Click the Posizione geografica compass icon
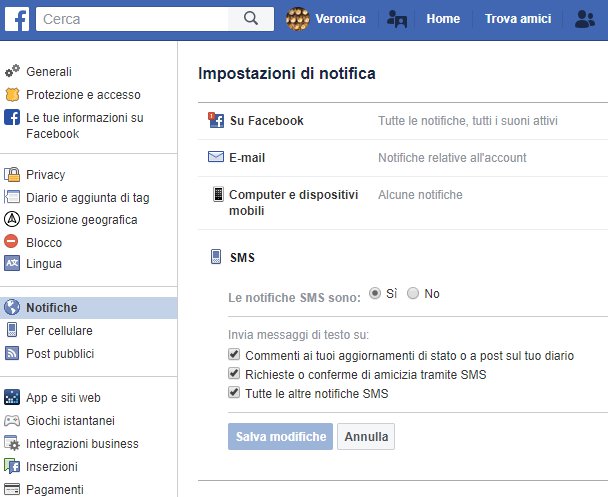Image resolution: width=608 pixels, height=497 pixels. 12,219
